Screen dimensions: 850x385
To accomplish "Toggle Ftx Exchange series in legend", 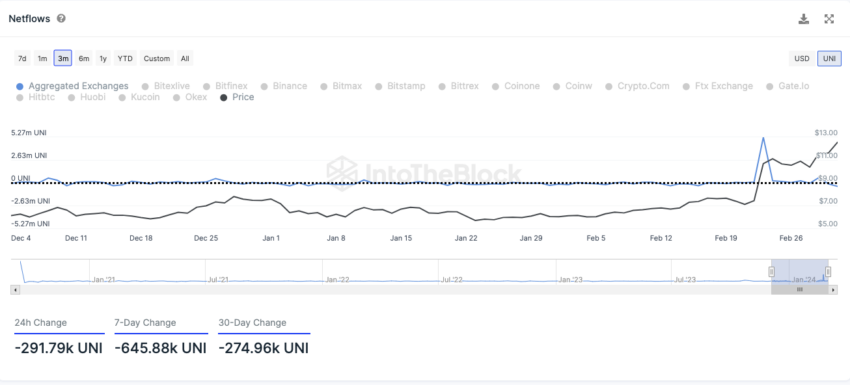I will coord(718,86).
